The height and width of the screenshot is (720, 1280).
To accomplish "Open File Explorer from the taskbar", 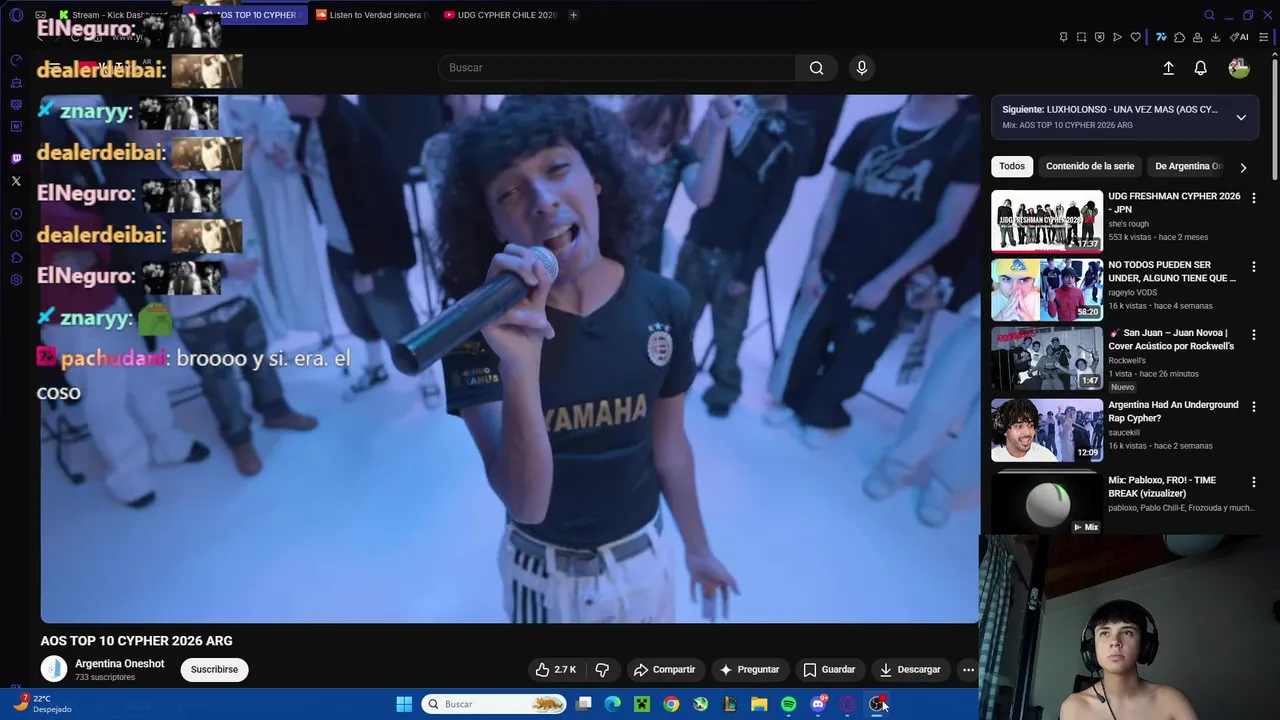I will click(759, 704).
